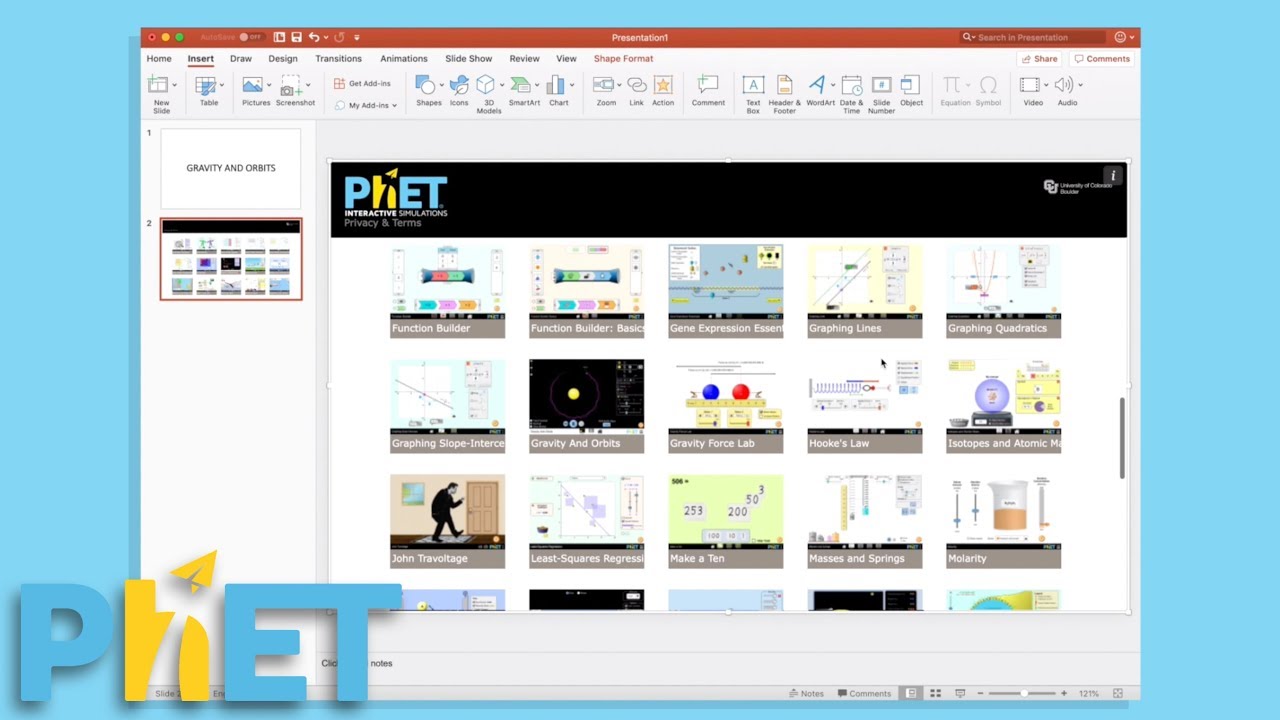This screenshot has height=720, width=1280.
Task: Click the info button on PhET header
Action: click(1113, 176)
